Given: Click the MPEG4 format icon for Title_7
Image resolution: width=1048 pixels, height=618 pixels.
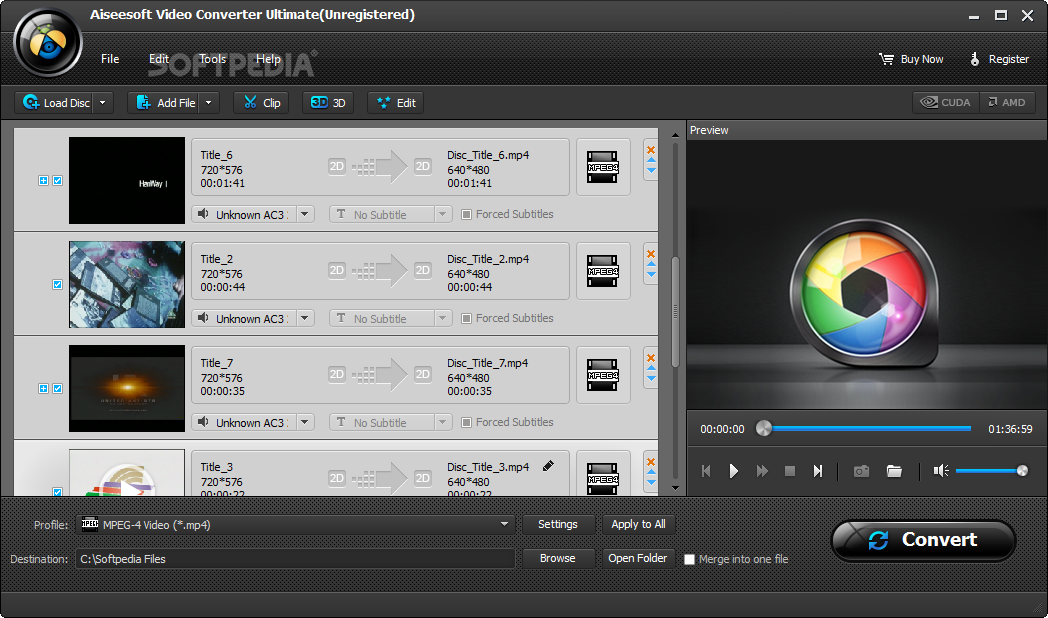Looking at the screenshot, I should [603, 375].
